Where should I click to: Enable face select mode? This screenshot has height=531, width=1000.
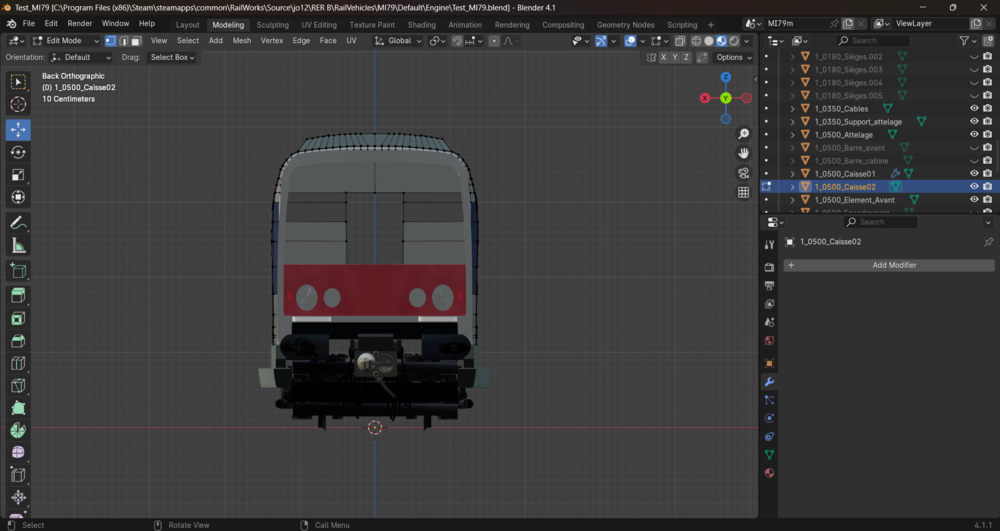coord(136,41)
